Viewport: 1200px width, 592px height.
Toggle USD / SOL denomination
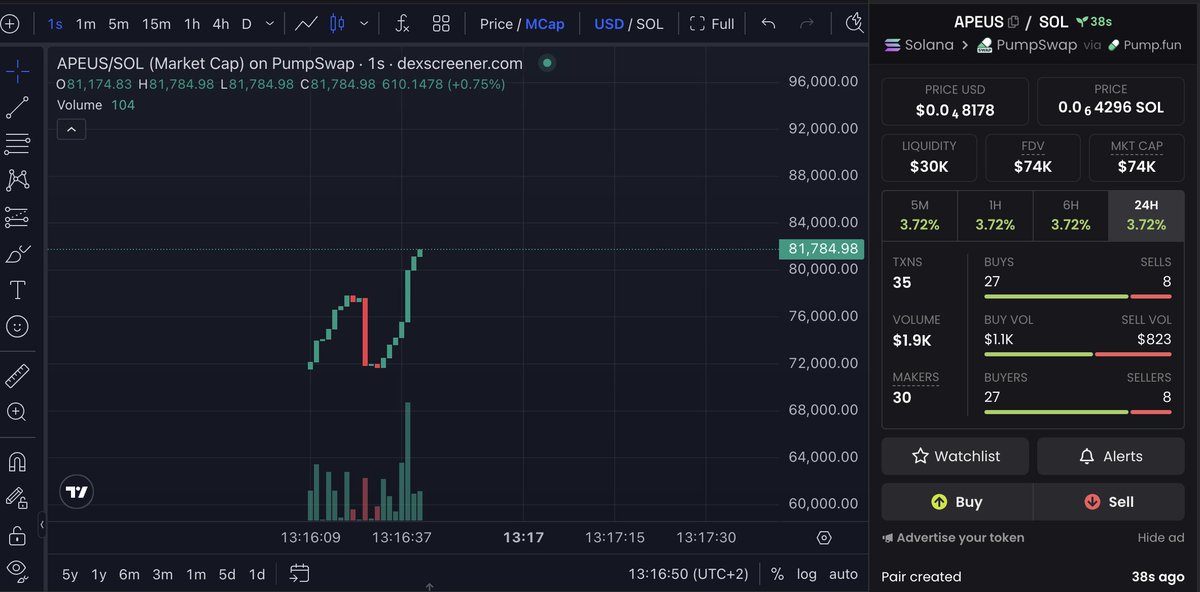click(629, 23)
